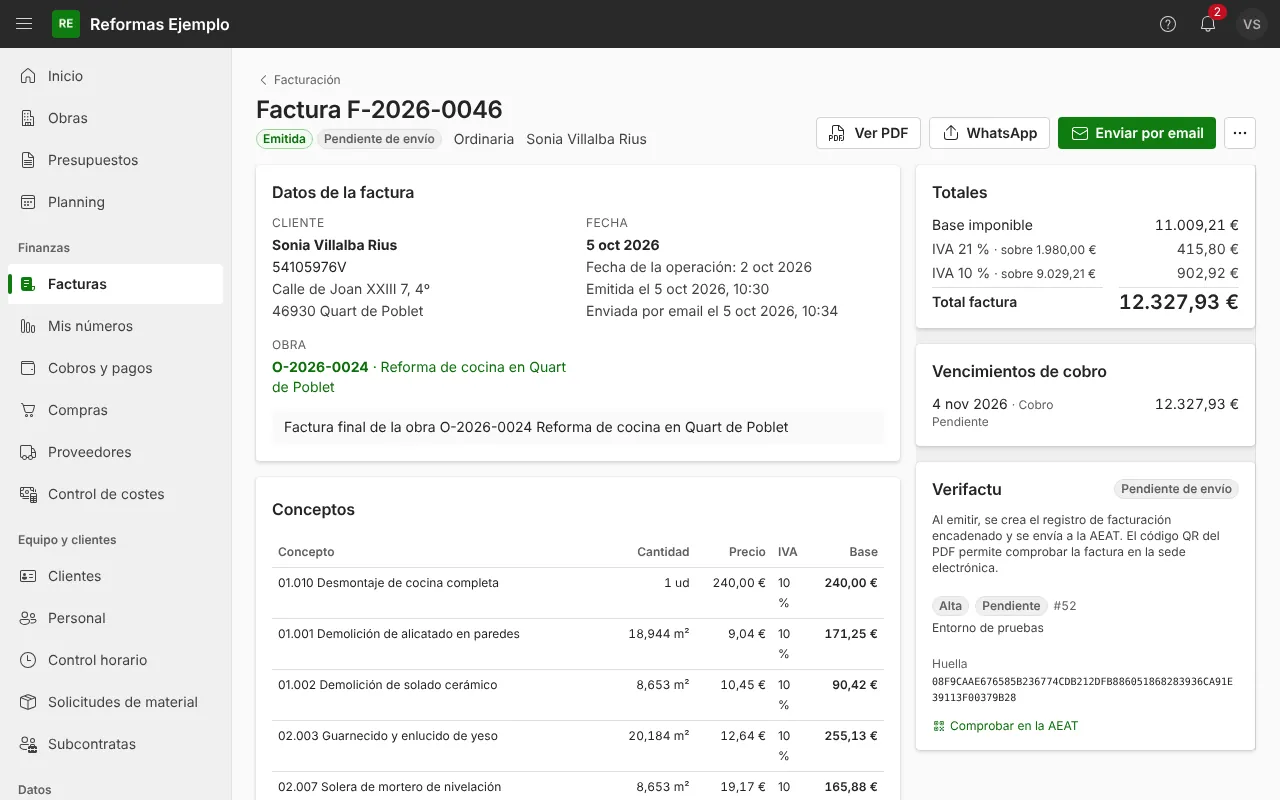Click the green RE company logo

point(65,24)
